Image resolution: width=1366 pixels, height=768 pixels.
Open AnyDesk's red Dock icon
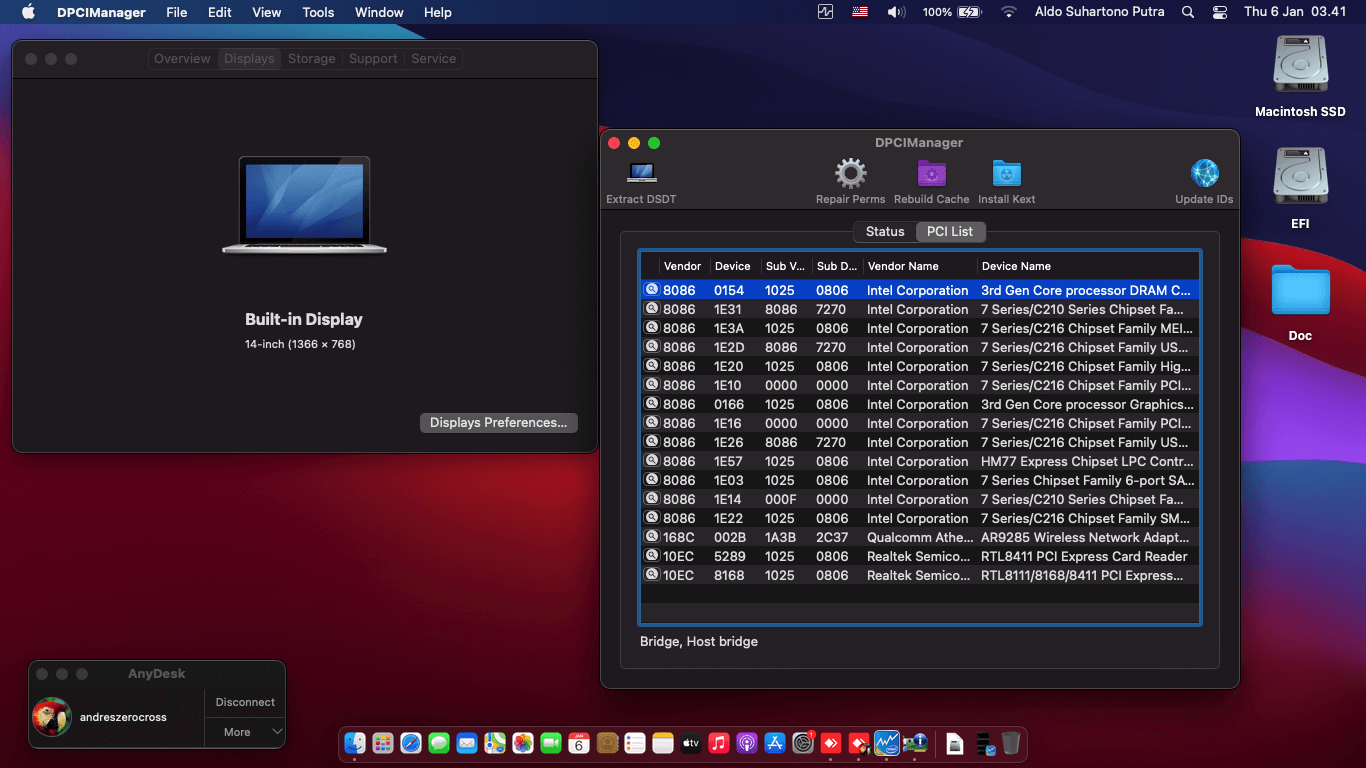click(830, 744)
